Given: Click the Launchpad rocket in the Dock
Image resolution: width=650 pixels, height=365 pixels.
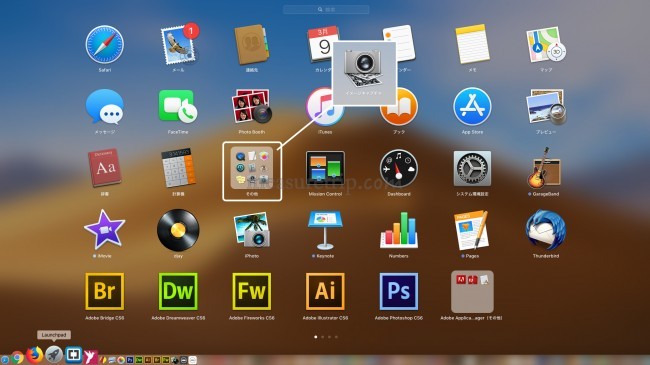Looking at the screenshot, I should (54, 355).
